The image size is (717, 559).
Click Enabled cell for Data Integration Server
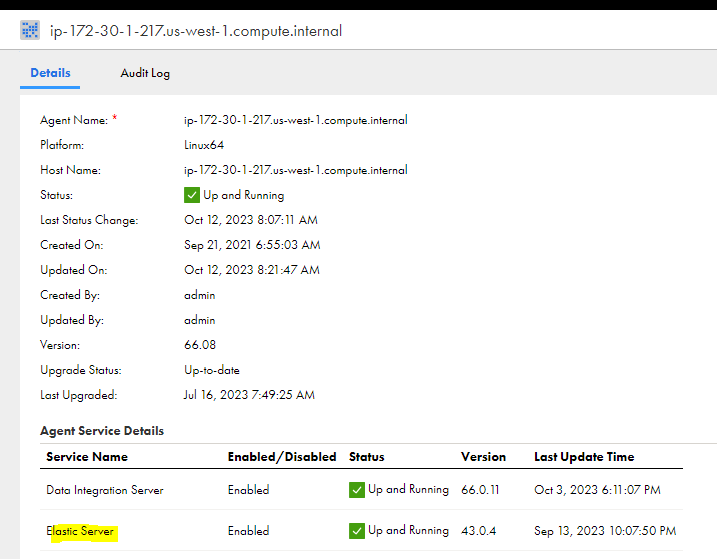point(248,490)
